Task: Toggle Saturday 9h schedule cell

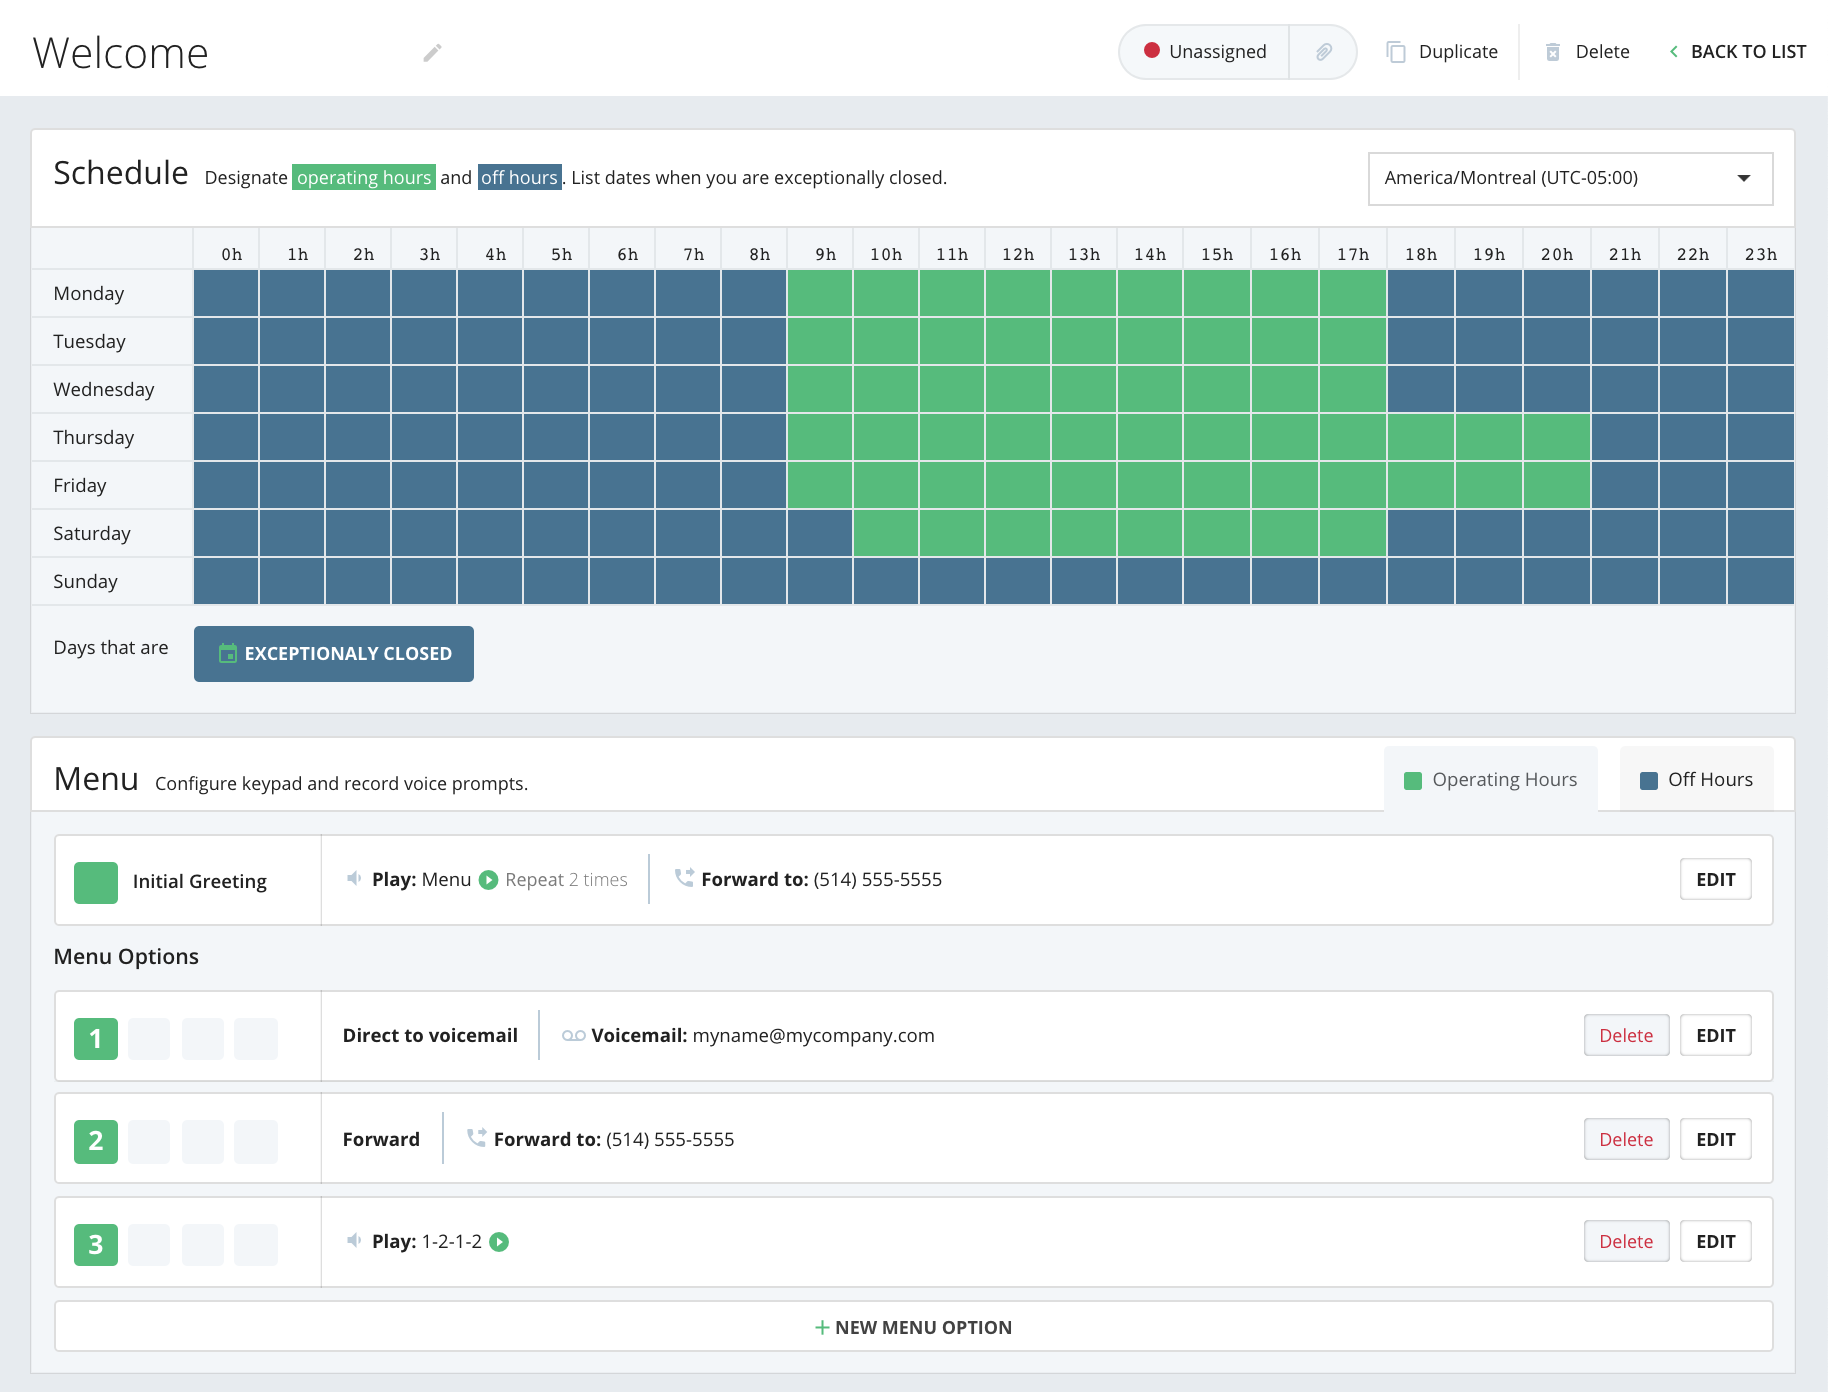Action: point(820,533)
